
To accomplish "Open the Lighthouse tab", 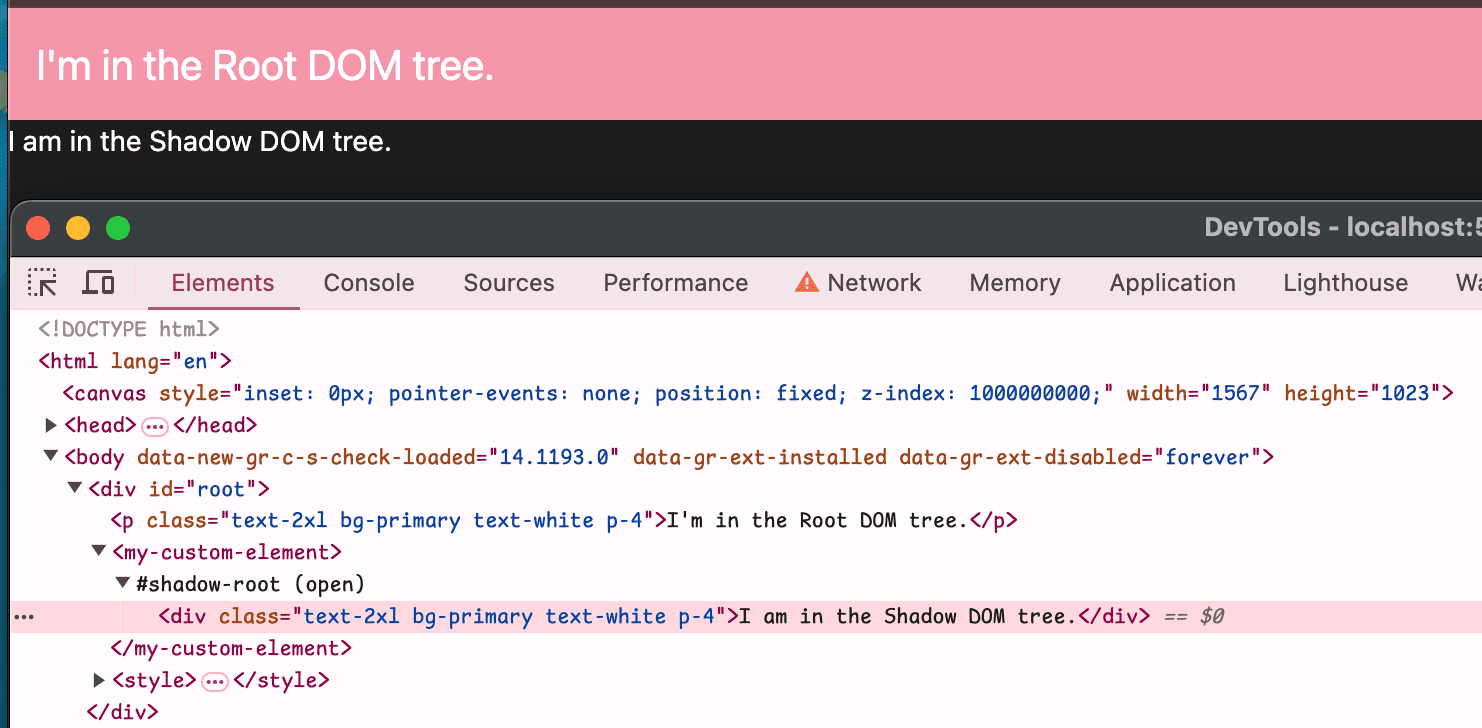I will (1345, 283).
